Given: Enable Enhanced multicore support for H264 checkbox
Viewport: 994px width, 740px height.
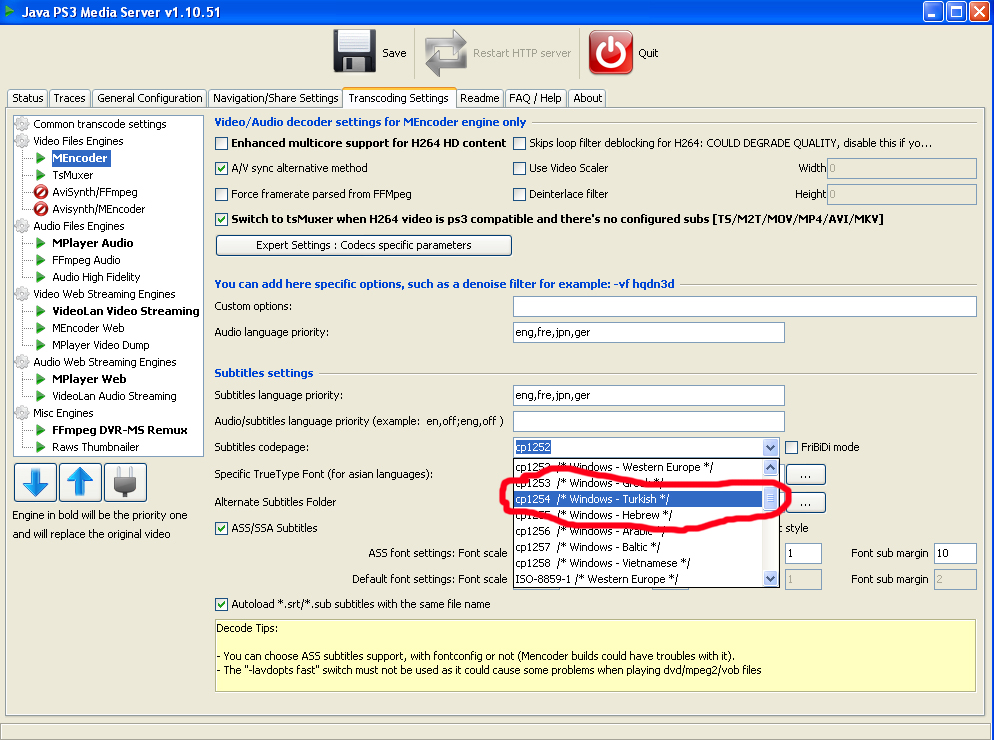Looking at the screenshot, I should click(221, 143).
